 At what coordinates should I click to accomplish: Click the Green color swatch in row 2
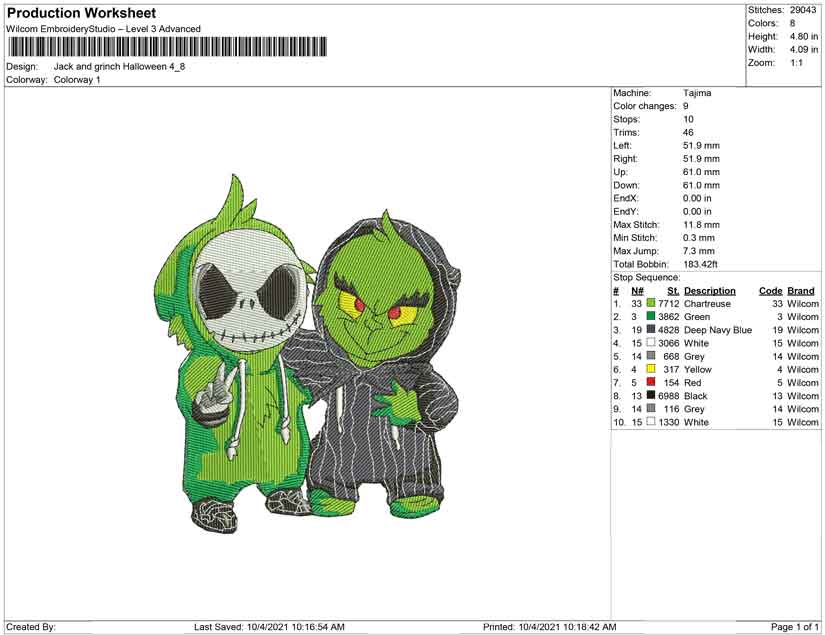click(x=651, y=316)
